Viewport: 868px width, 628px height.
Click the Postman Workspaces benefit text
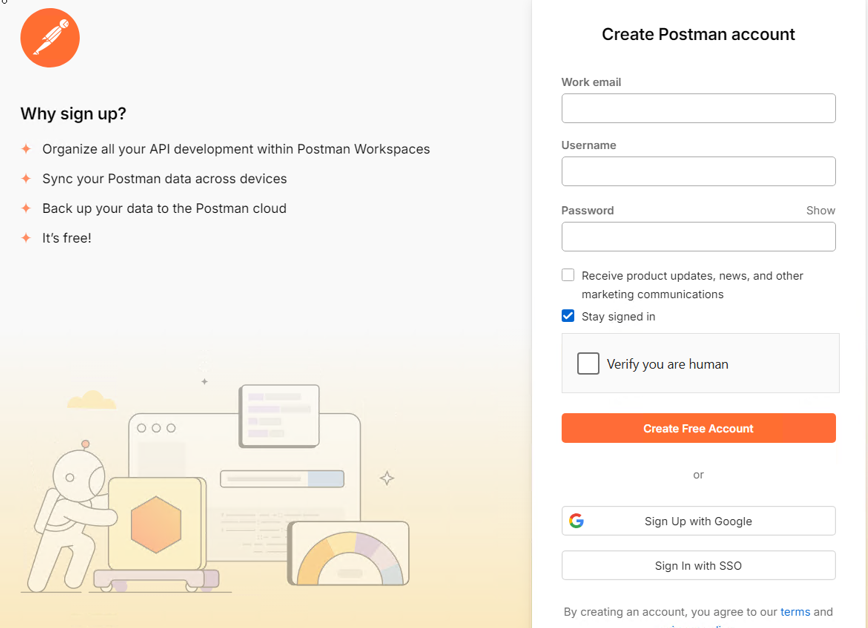(236, 150)
